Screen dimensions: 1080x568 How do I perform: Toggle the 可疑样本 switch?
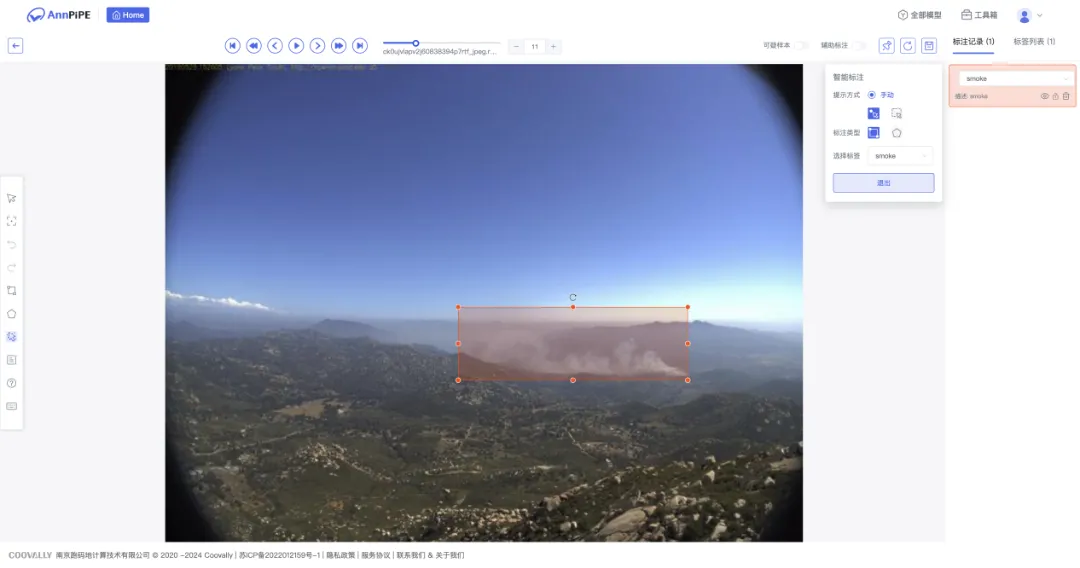pos(802,46)
